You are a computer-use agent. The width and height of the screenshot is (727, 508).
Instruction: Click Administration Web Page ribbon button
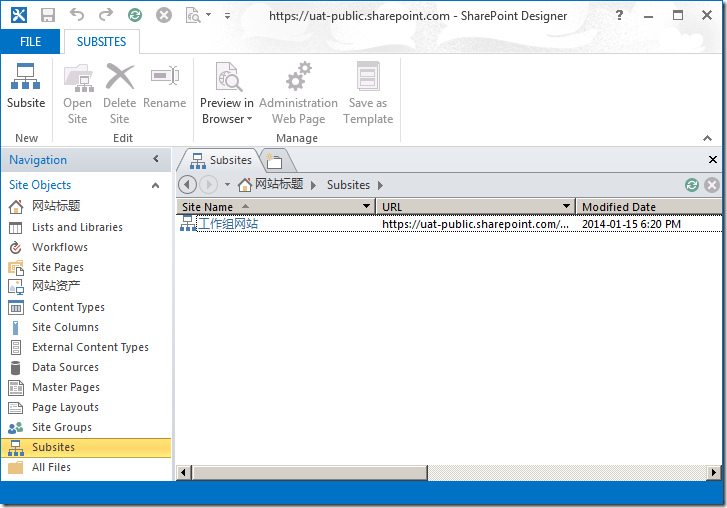click(298, 94)
